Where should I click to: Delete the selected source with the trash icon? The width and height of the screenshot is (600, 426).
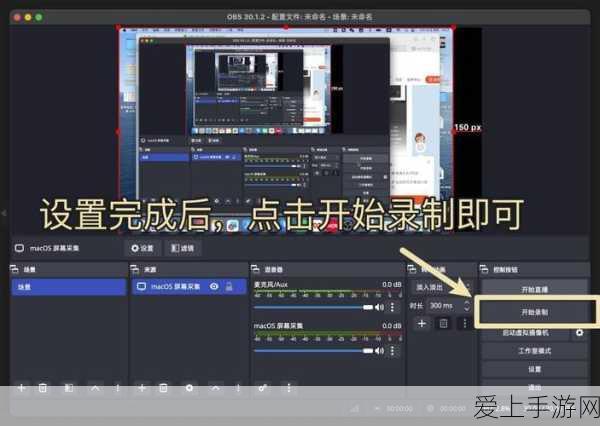point(163,388)
